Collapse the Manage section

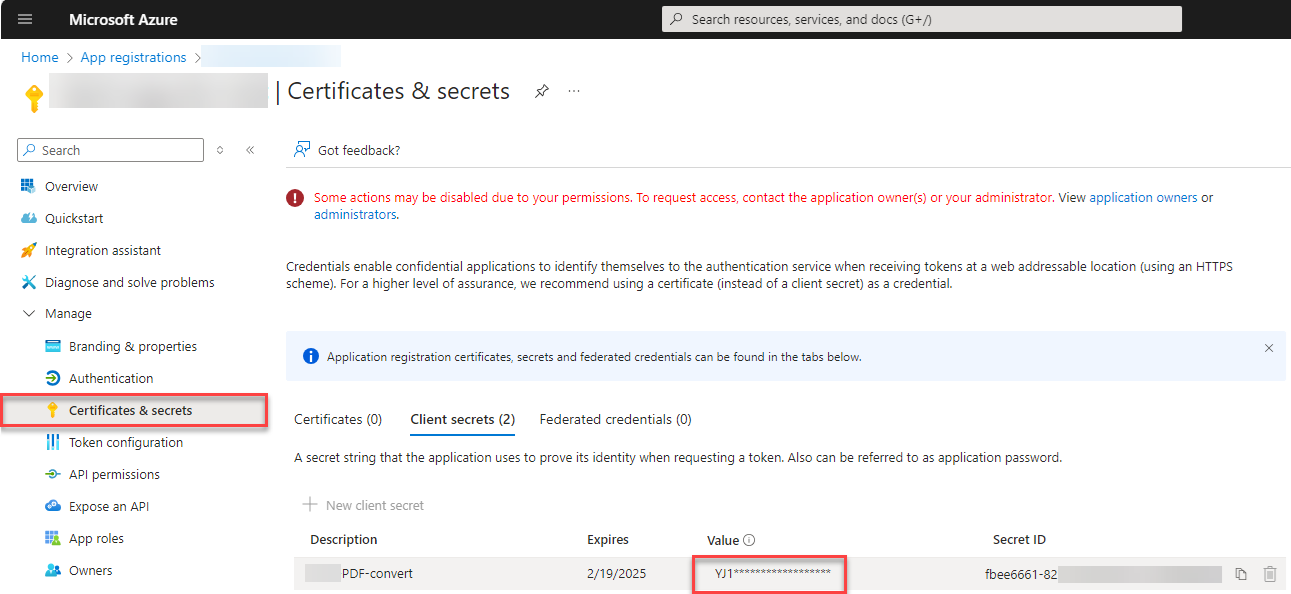point(27,314)
